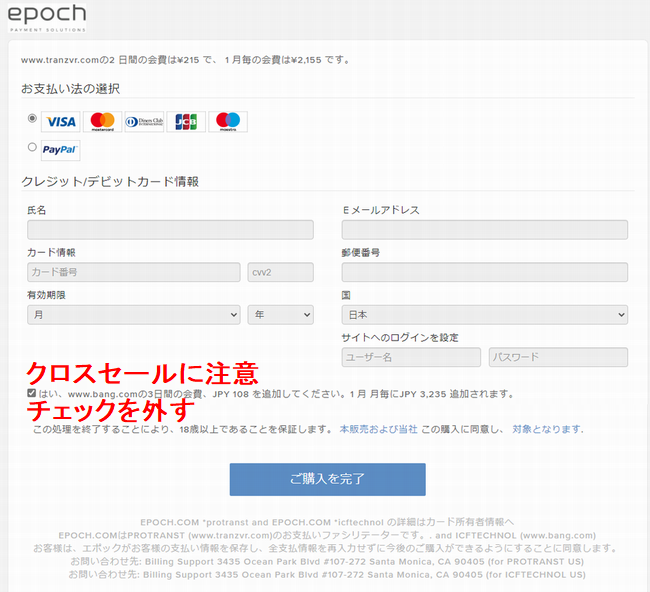The height and width of the screenshot is (592, 650).
Task: Open the 対象となります link
Action: coord(547,429)
